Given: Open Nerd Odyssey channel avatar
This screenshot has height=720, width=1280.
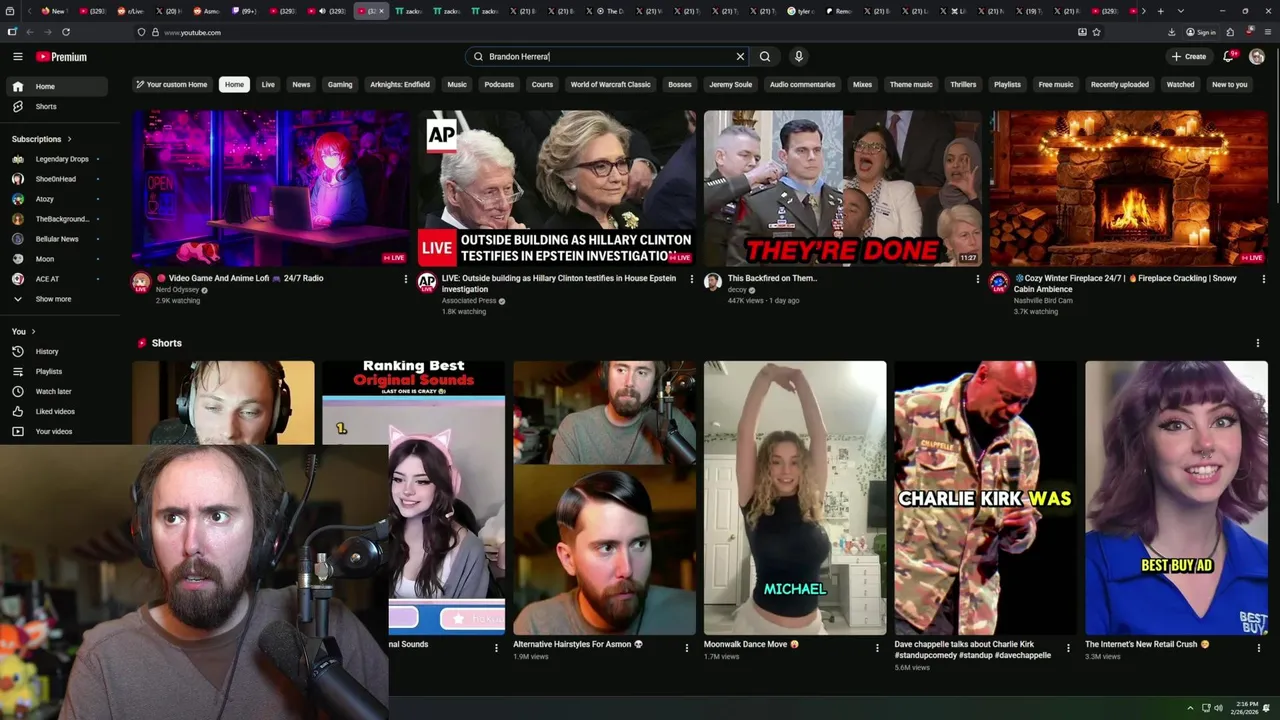Looking at the screenshot, I should (141, 282).
